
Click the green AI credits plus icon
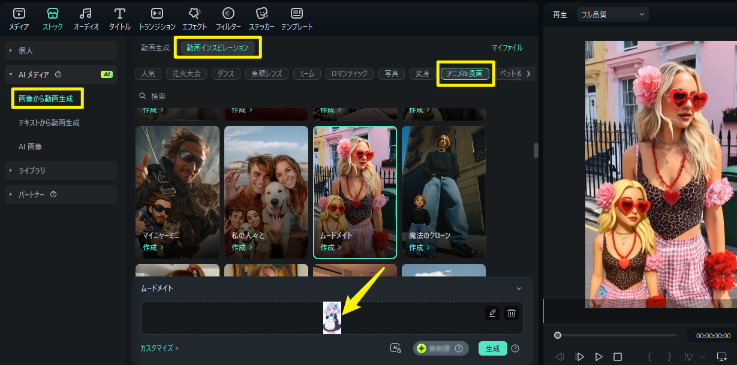click(422, 349)
